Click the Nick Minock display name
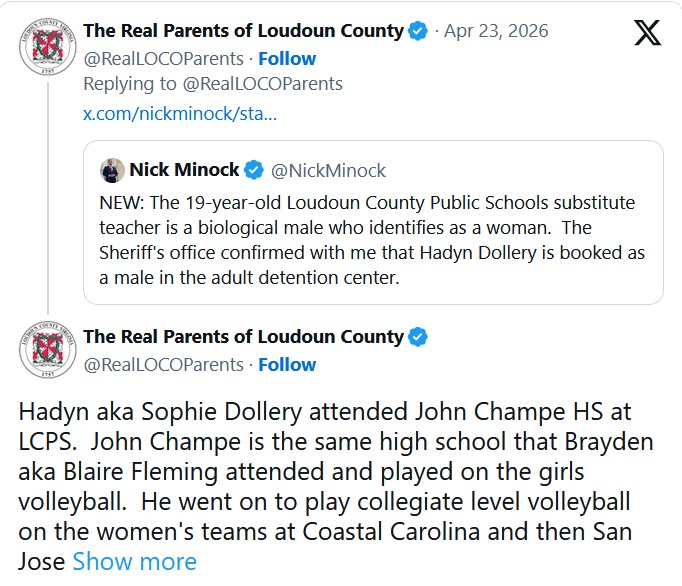 (x=184, y=170)
